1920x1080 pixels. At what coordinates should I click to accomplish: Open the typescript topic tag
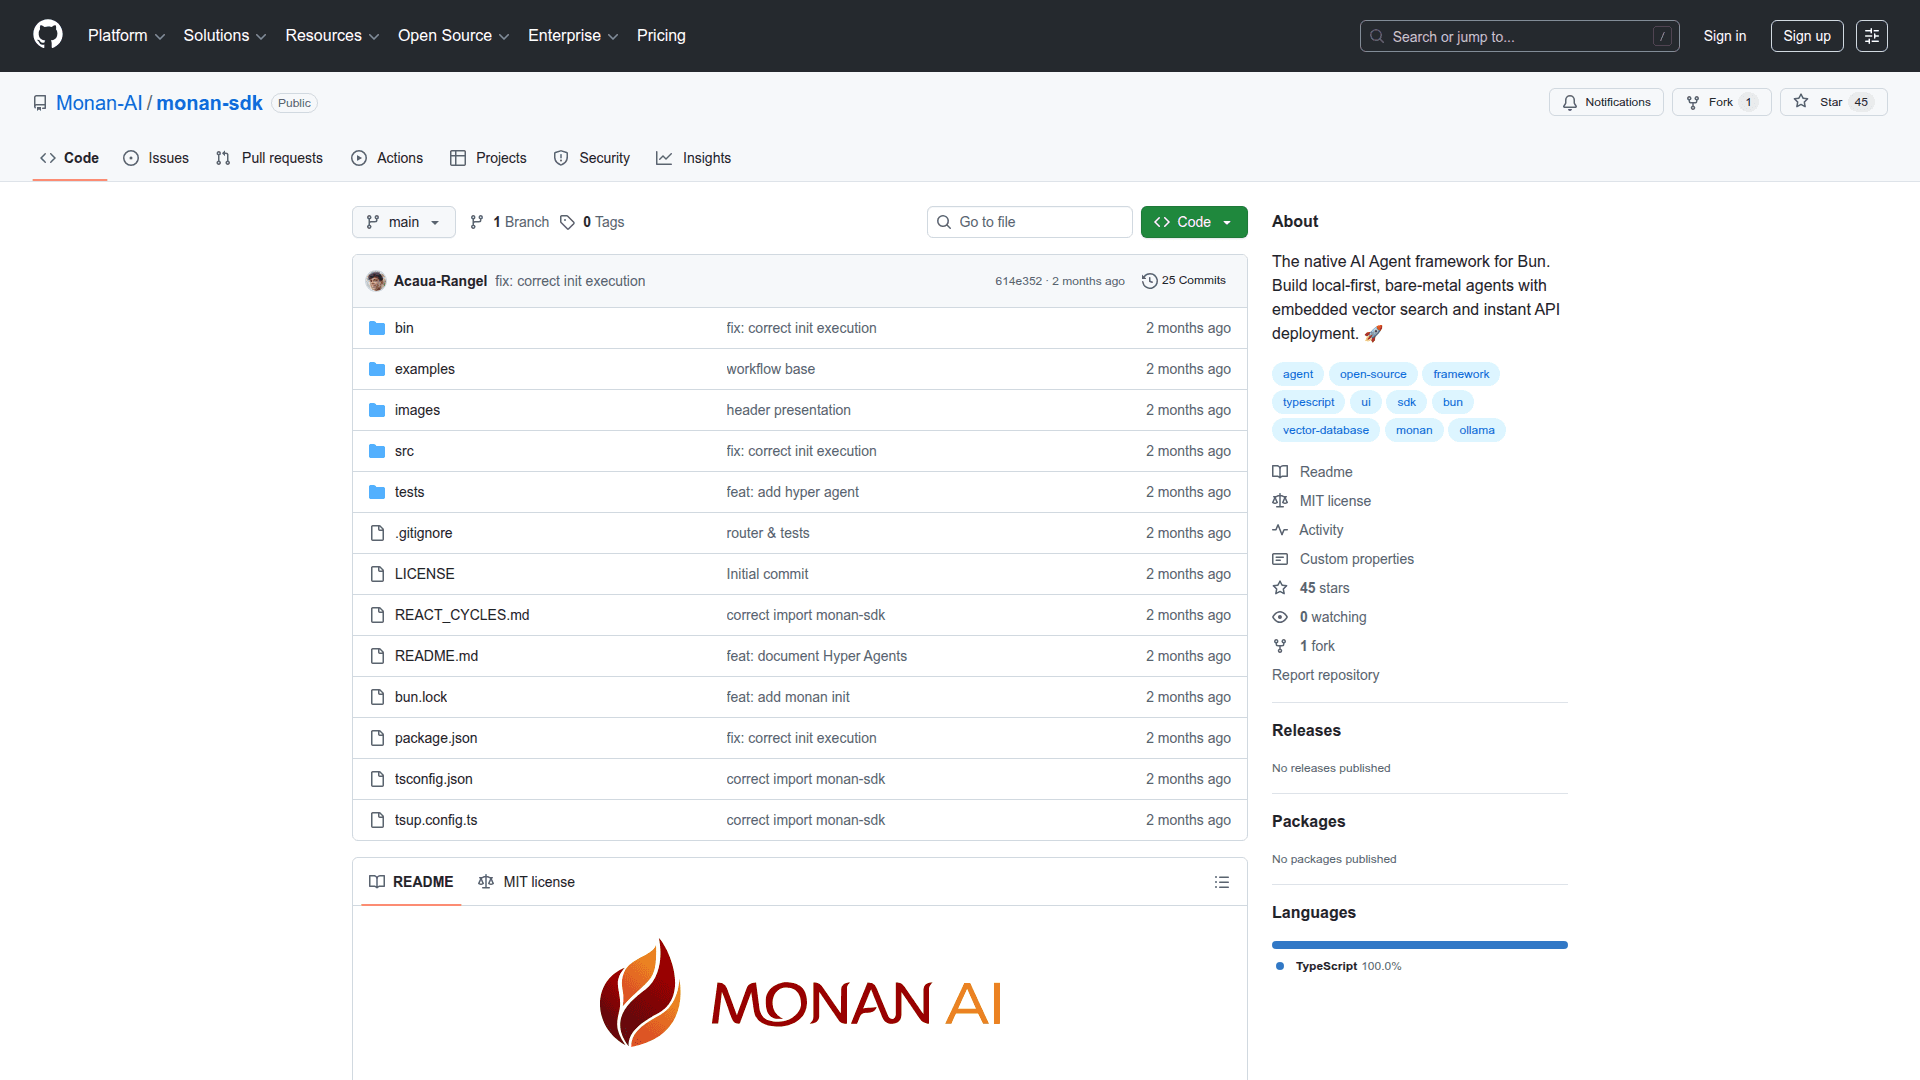coord(1307,402)
